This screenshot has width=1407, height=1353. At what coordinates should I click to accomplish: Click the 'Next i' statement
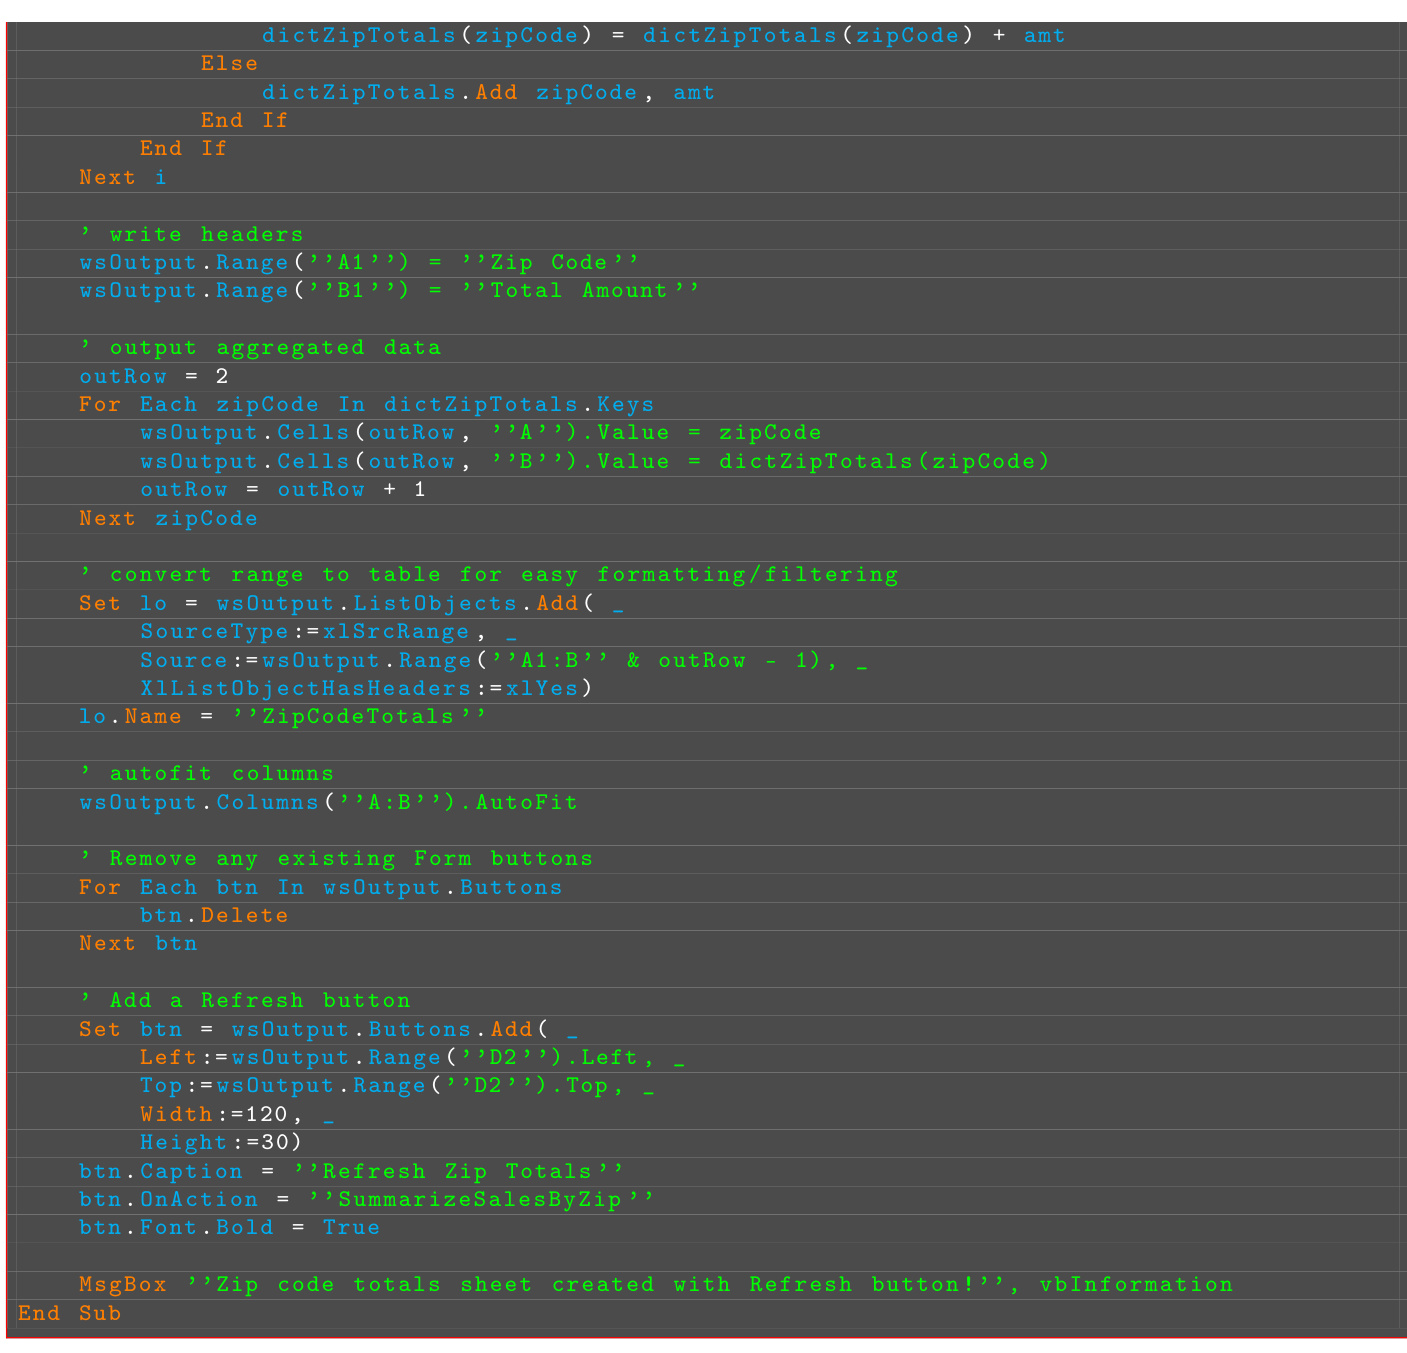(122, 177)
